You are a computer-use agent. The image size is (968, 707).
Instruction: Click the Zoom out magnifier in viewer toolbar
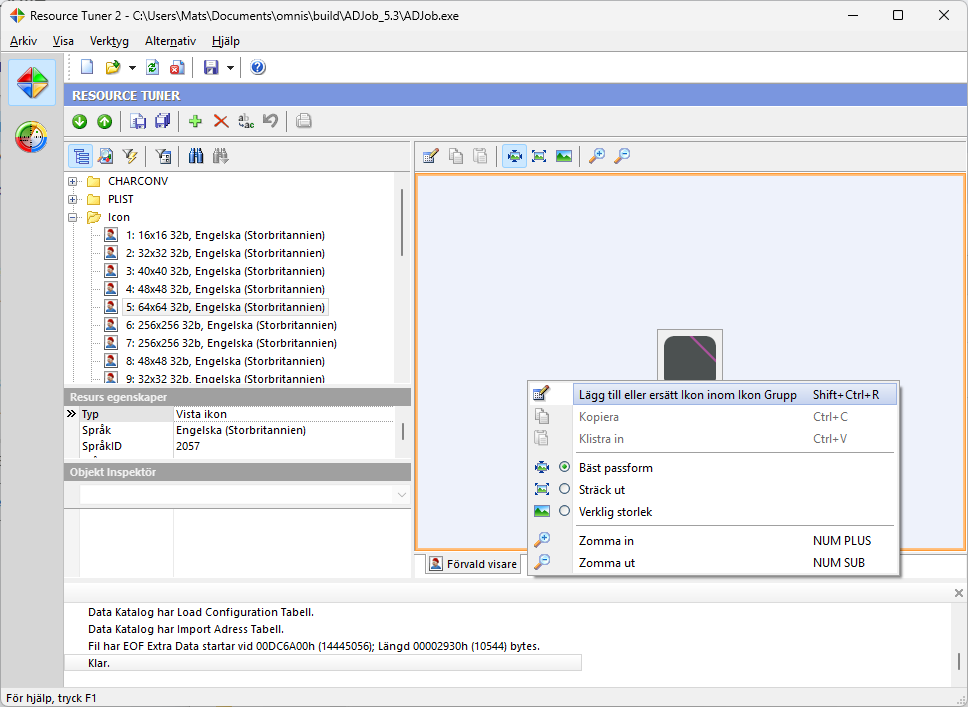(622, 156)
